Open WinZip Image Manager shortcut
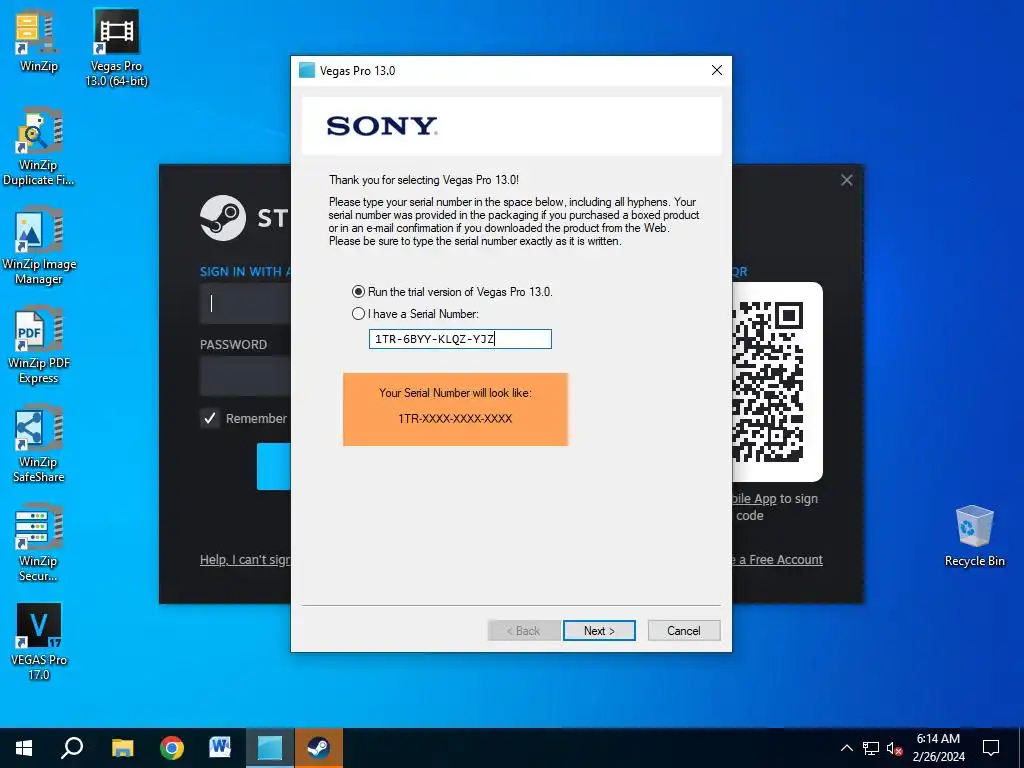 point(39,246)
